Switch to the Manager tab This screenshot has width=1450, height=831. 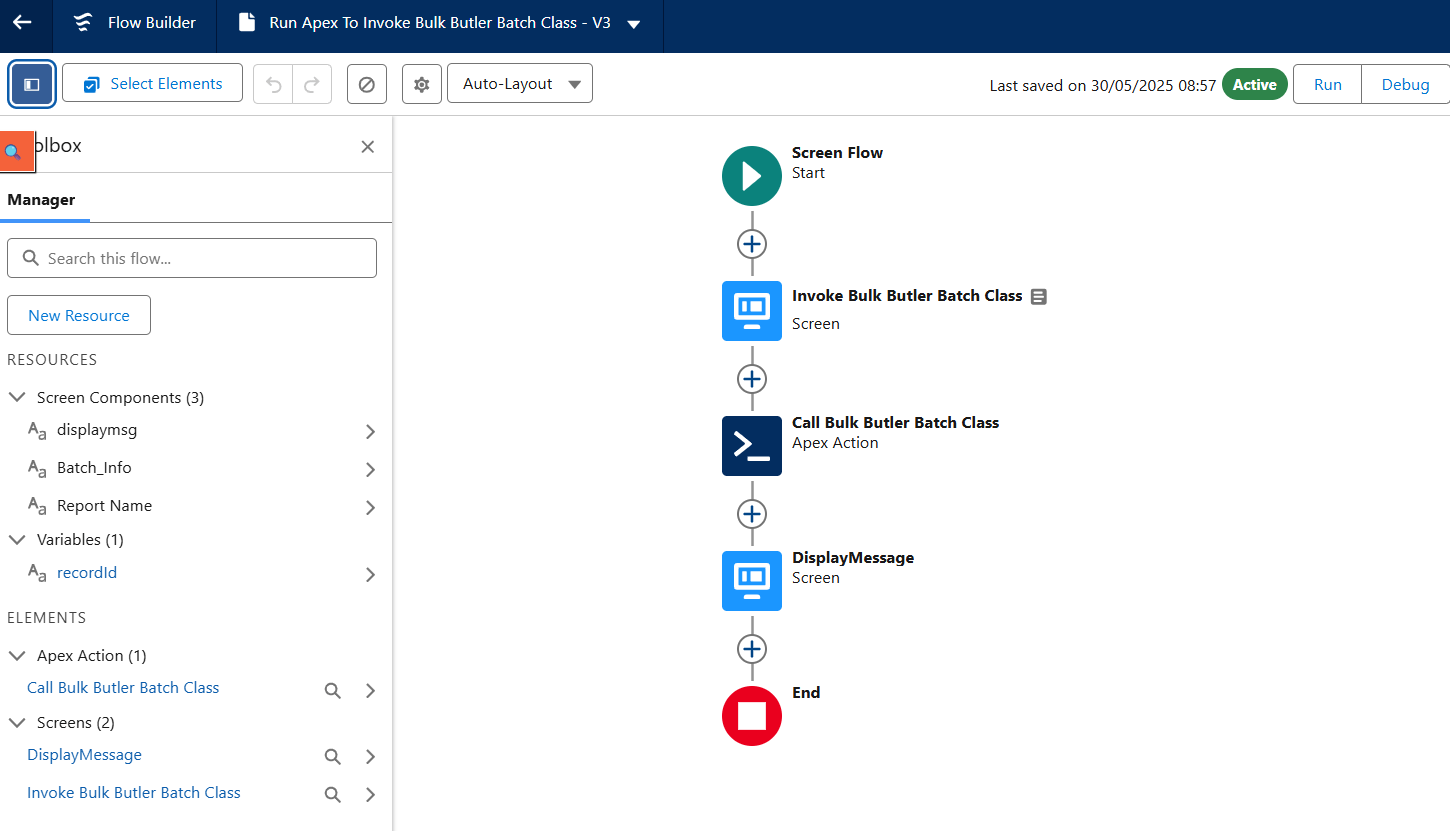click(x=41, y=199)
